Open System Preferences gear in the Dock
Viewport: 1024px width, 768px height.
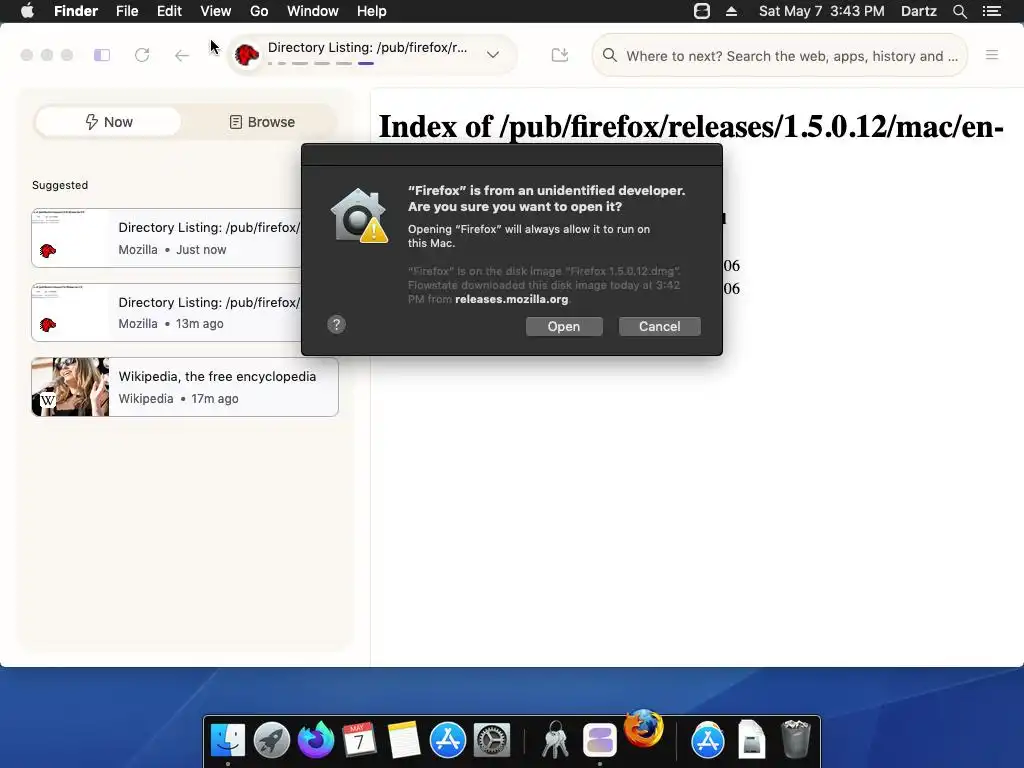coord(491,740)
